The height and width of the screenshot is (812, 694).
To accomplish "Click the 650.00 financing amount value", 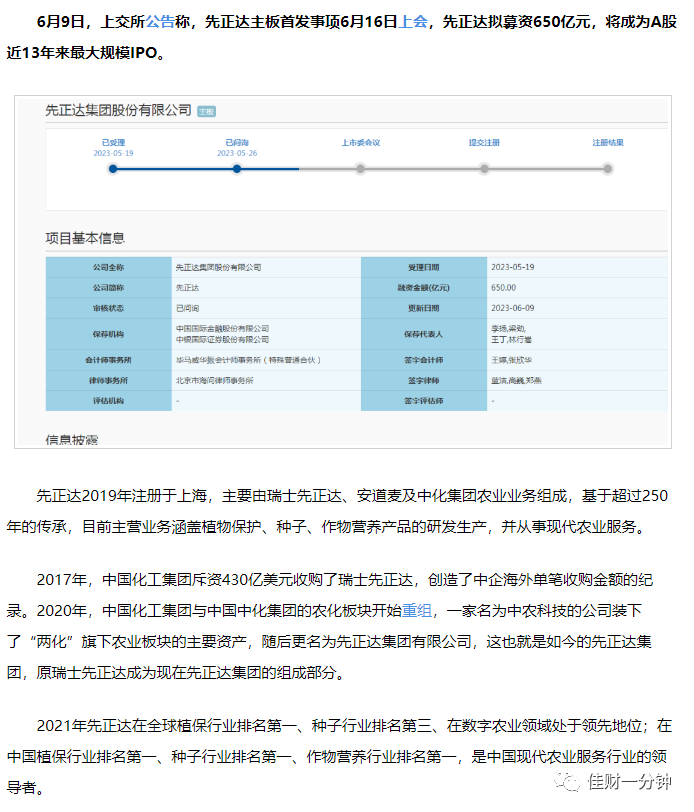I will tap(503, 287).
